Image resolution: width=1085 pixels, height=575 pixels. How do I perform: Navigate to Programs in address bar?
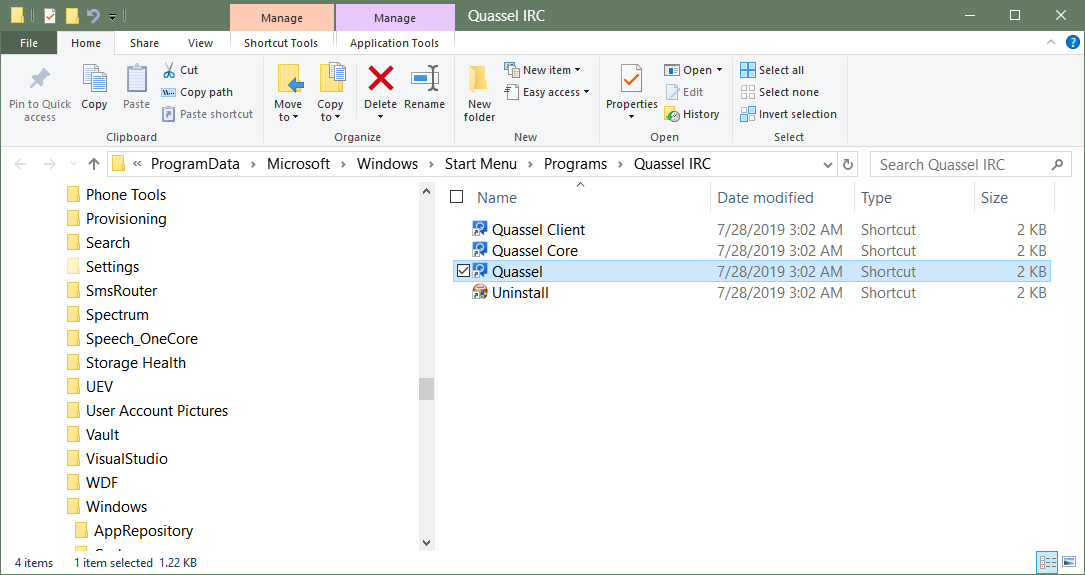[x=575, y=165]
